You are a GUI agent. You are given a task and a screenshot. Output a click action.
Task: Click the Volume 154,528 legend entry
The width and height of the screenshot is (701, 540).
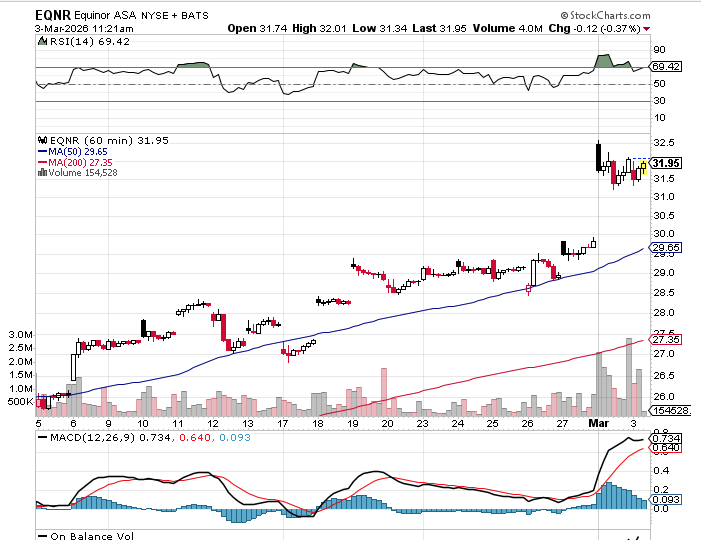83,173
